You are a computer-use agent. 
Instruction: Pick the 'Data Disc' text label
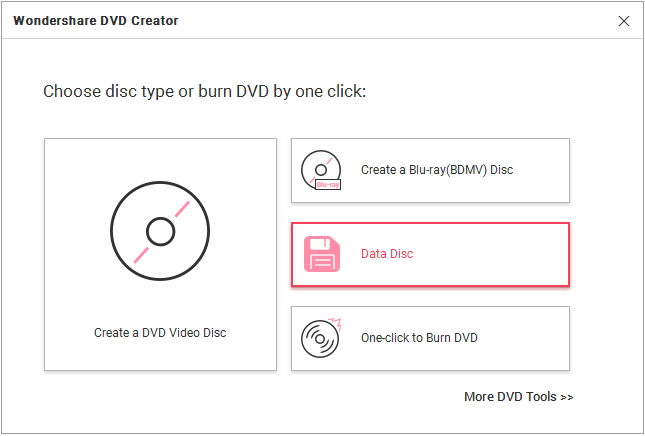click(387, 254)
